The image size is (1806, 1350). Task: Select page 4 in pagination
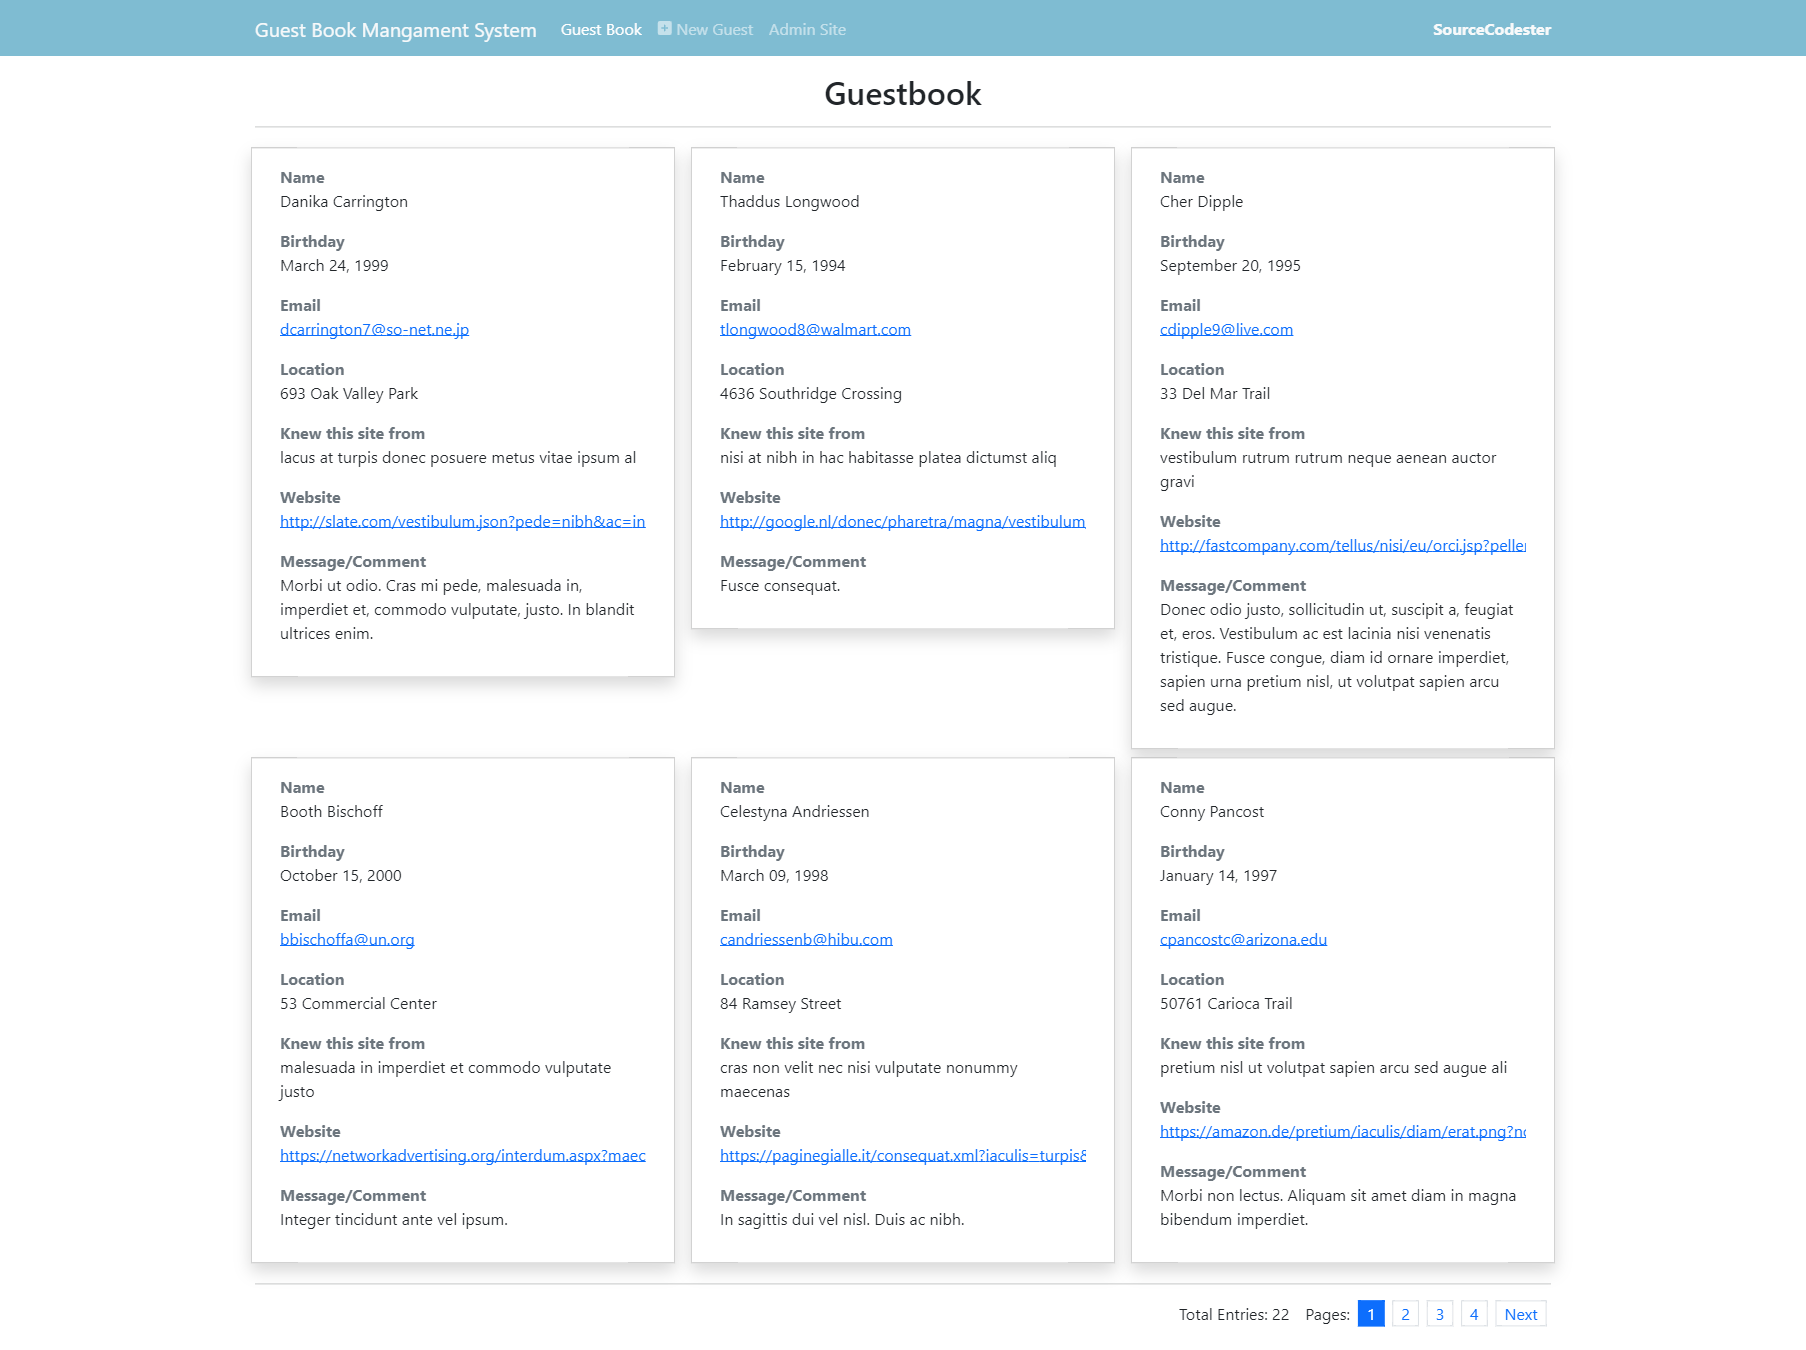tap(1474, 1314)
